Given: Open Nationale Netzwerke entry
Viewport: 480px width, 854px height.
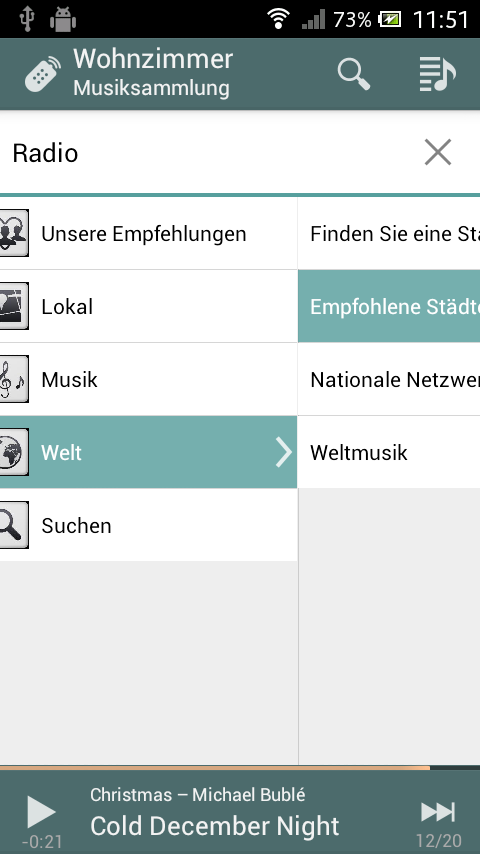Looking at the screenshot, I should 389,379.
